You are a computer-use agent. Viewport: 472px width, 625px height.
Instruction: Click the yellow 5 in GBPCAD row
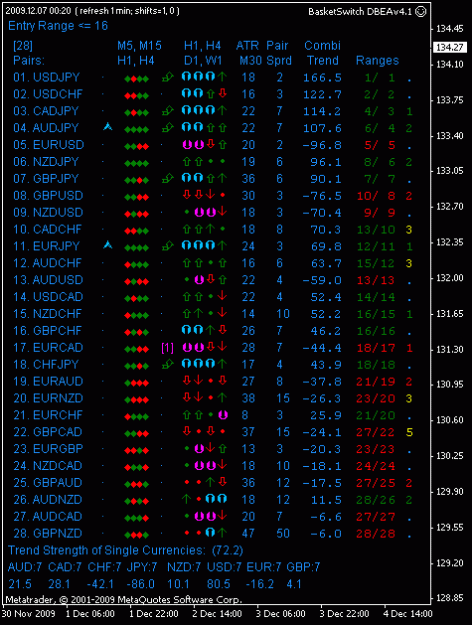click(x=409, y=432)
